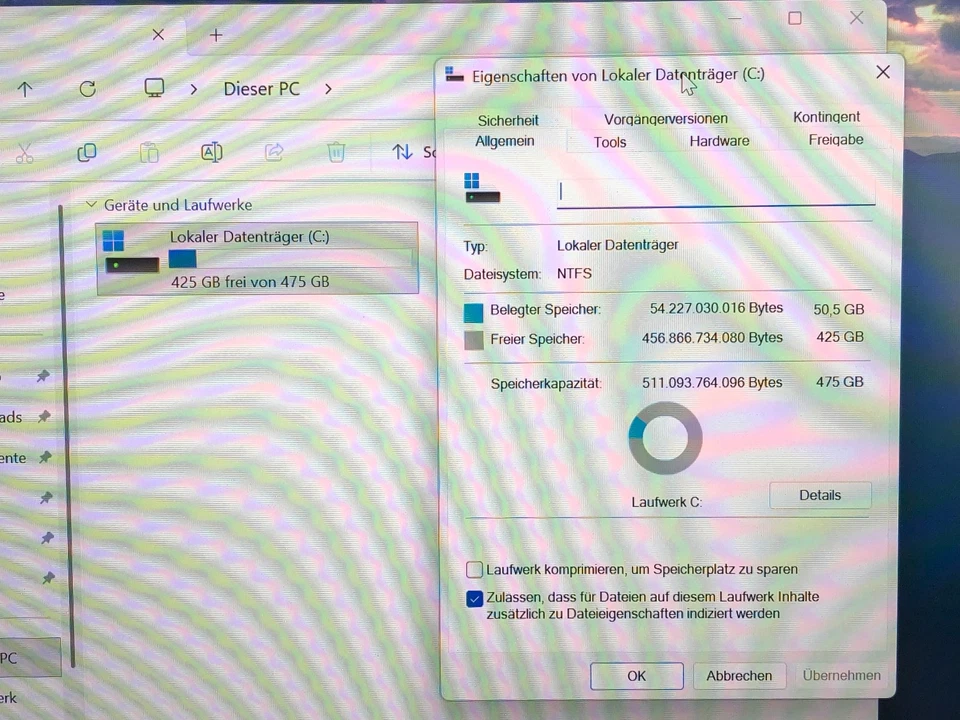Open the breadcrumb chevron after 'Dieser PC'
Image resolution: width=960 pixels, height=720 pixels.
(x=328, y=89)
